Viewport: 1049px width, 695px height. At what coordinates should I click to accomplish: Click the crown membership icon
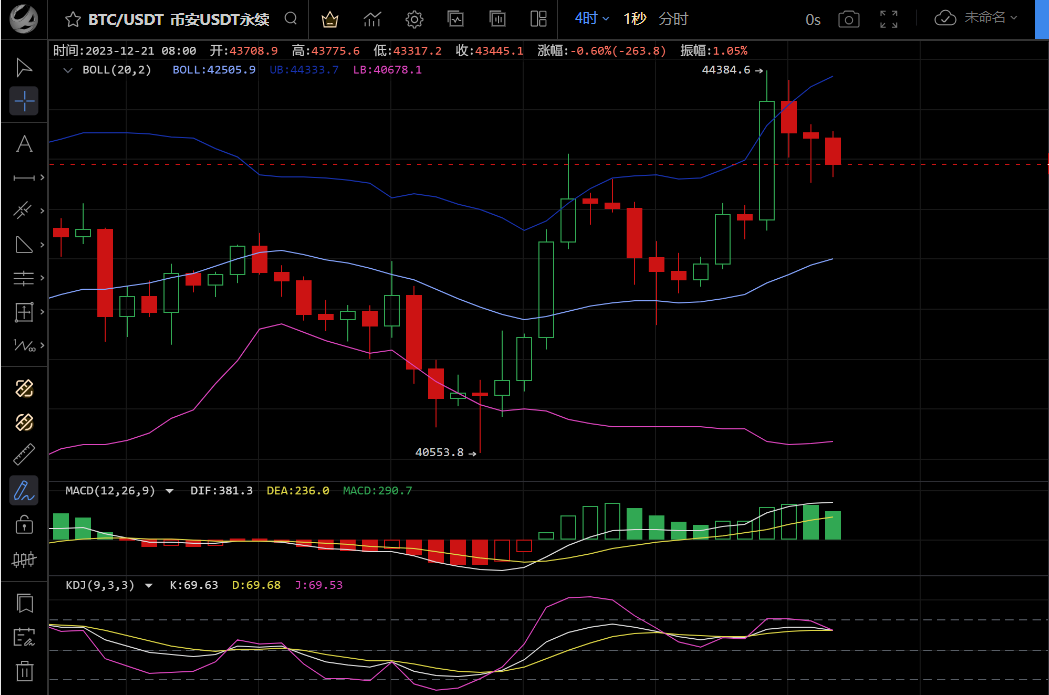pos(330,19)
